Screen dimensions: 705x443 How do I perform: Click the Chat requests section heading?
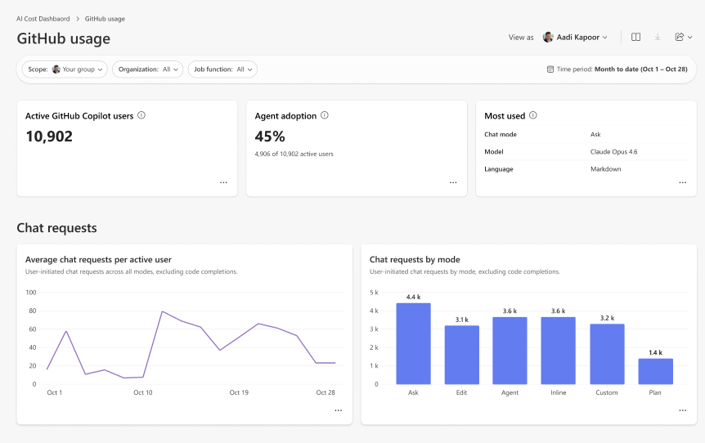(57, 228)
